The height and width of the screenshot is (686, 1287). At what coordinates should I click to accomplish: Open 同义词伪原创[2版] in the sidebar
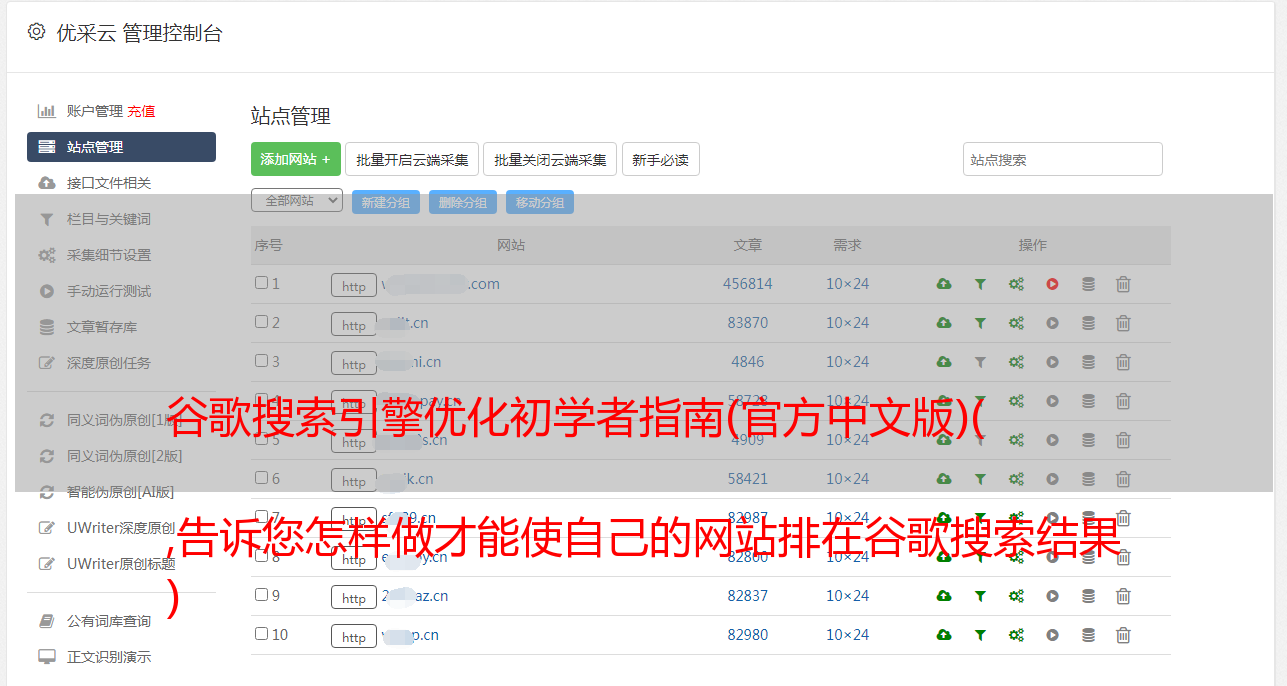(x=125, y=456)
